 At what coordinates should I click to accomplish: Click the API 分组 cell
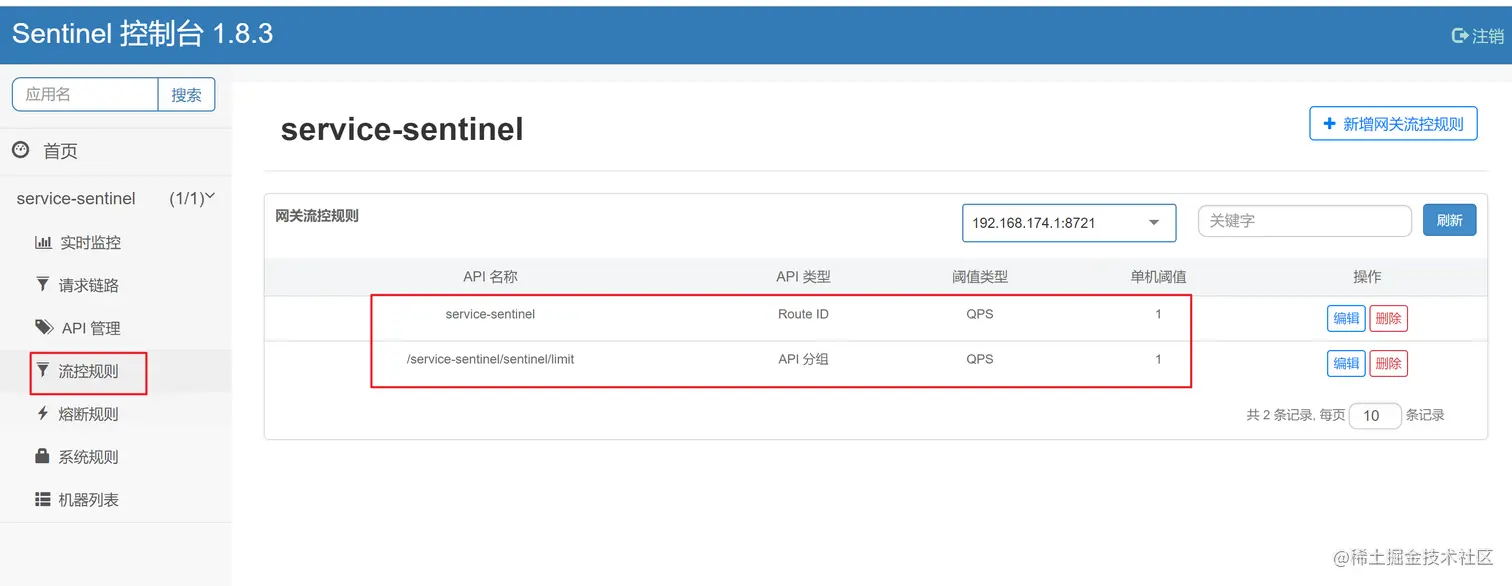(803, 359)
